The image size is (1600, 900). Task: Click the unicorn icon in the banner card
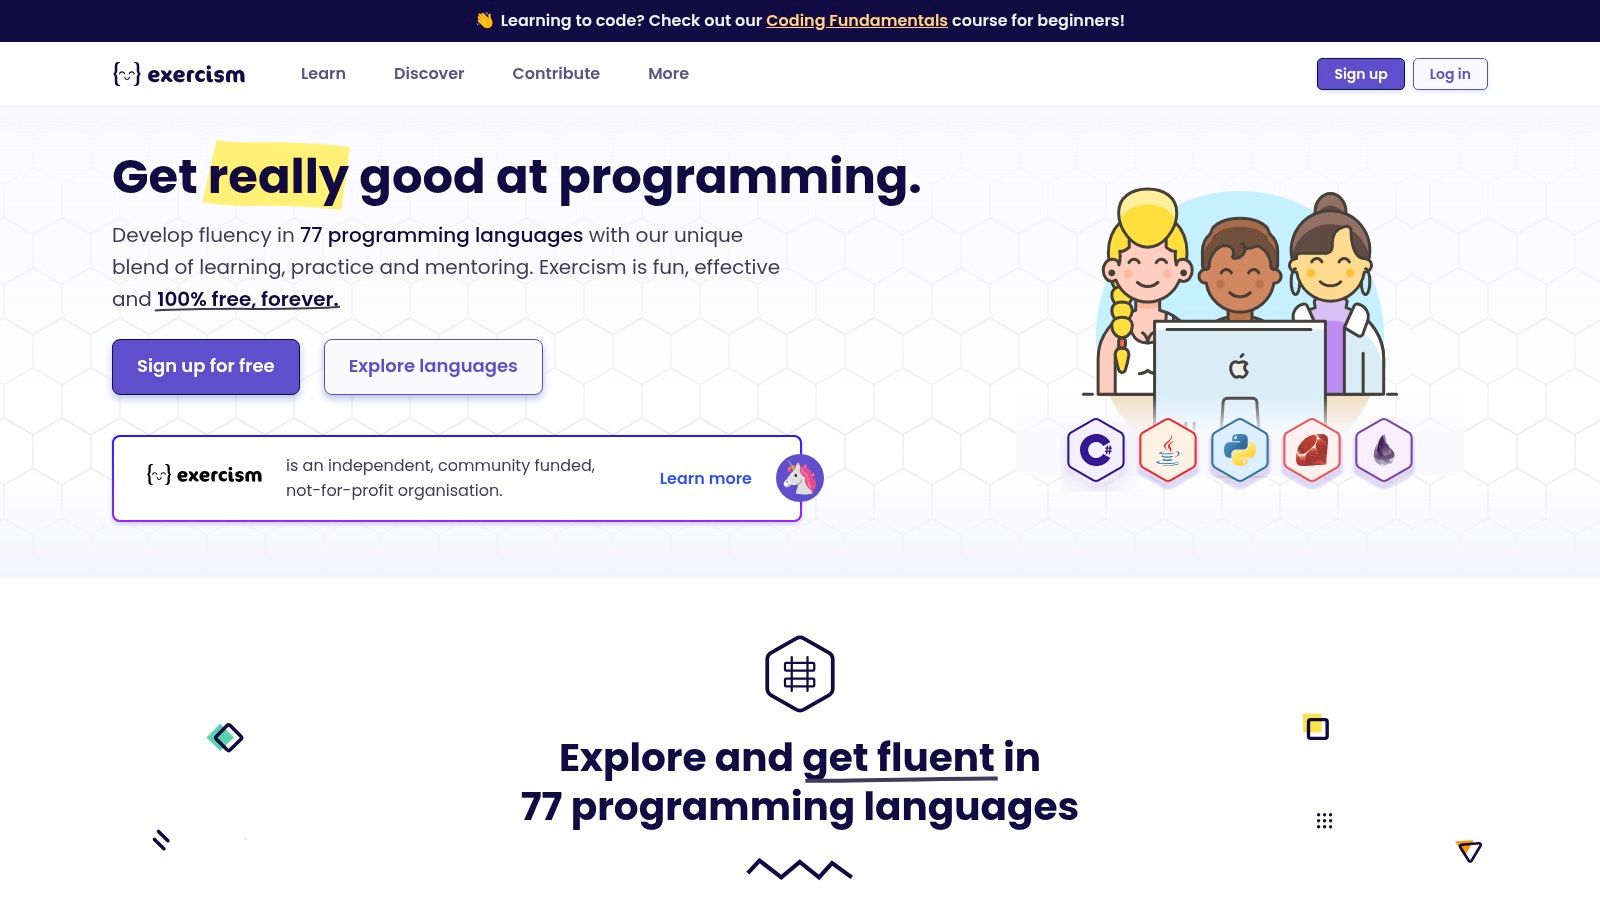pos(800,478)
